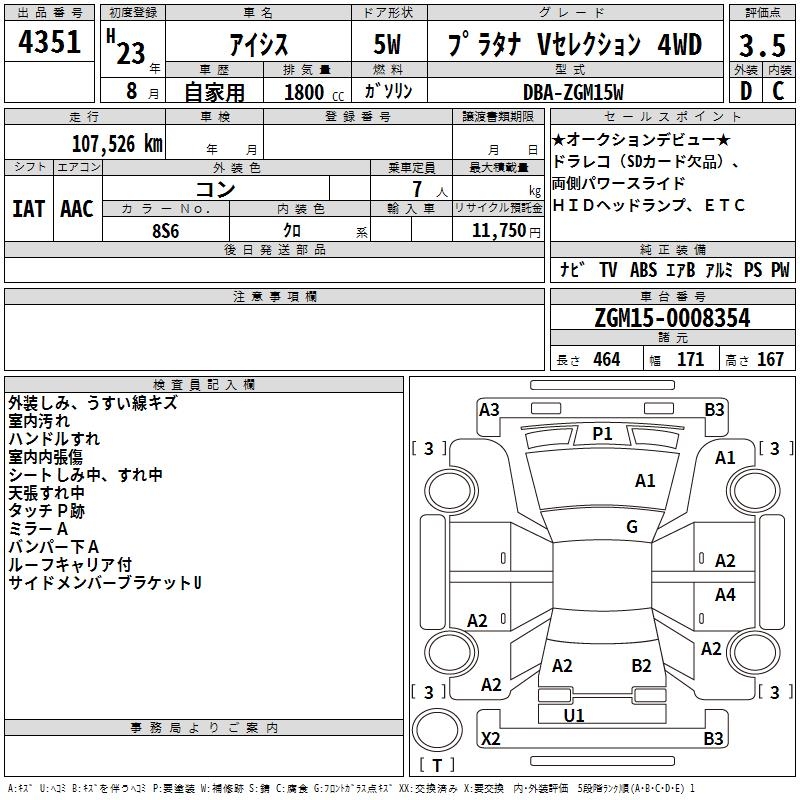Select note サイドメンバーブラケットU
Viewport: 800px width, 800px height.
pos(105,583)
